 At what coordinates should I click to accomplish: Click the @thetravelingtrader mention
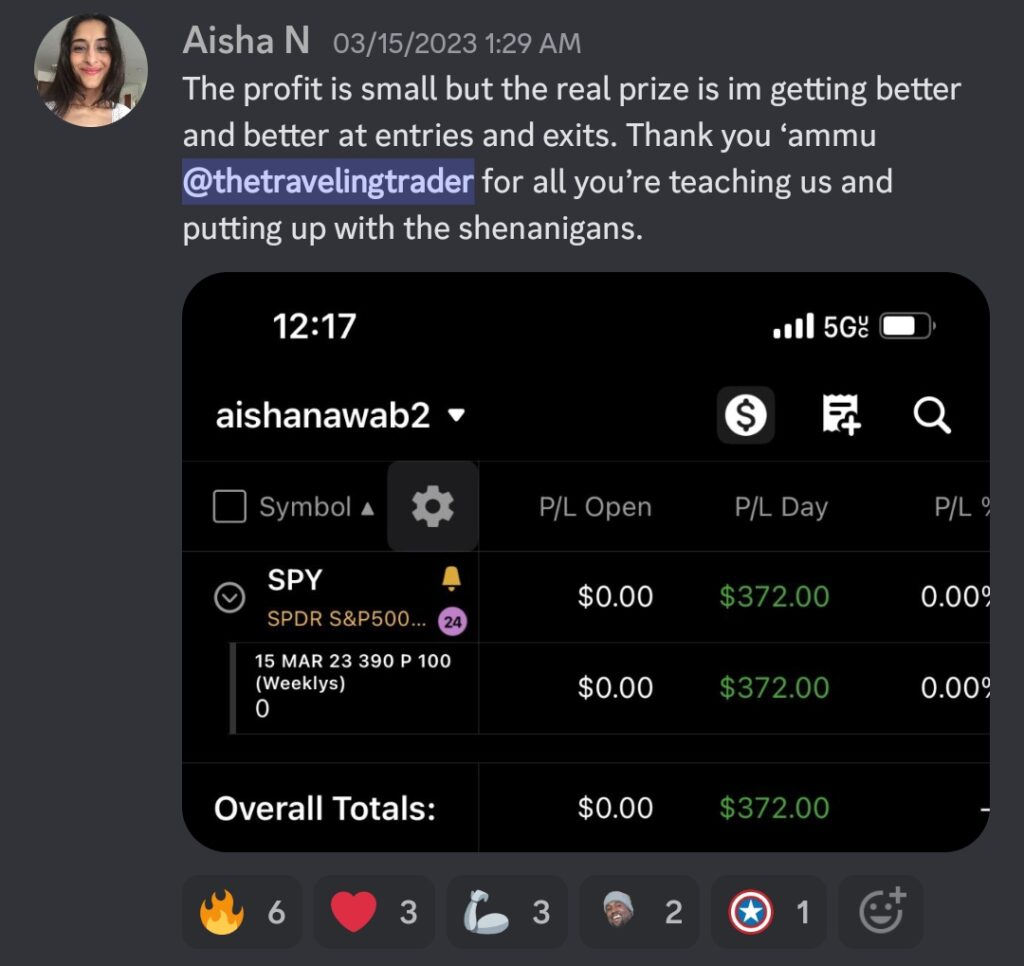tap(328, 182)
